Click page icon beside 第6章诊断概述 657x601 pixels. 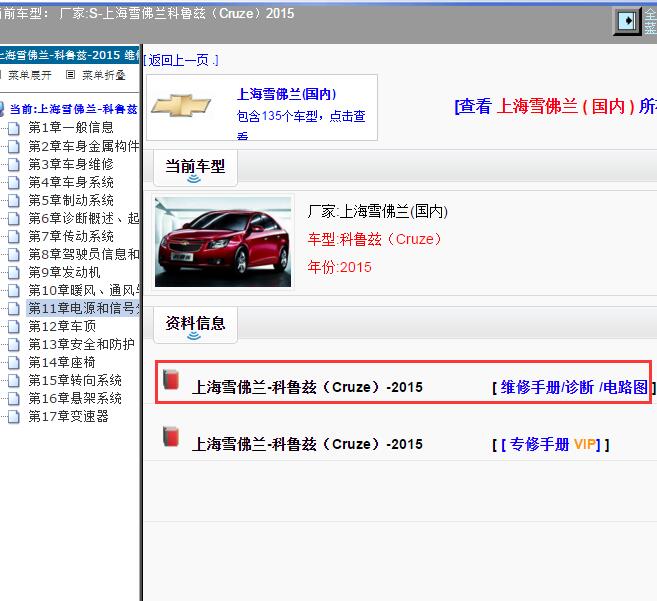pos(14,218)
